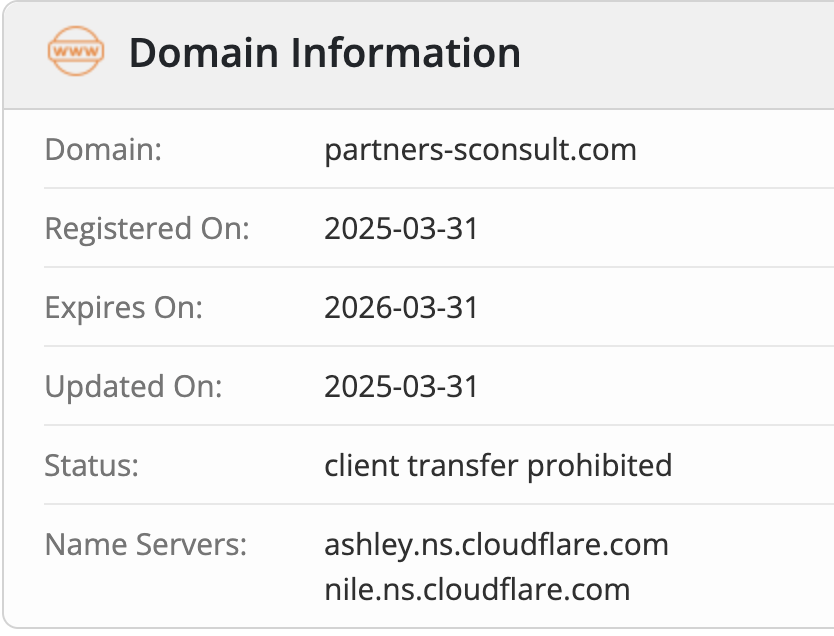Select the expiry date 2026-03-31
Screen dimensions: 834x636
click(x=401, y=307)
